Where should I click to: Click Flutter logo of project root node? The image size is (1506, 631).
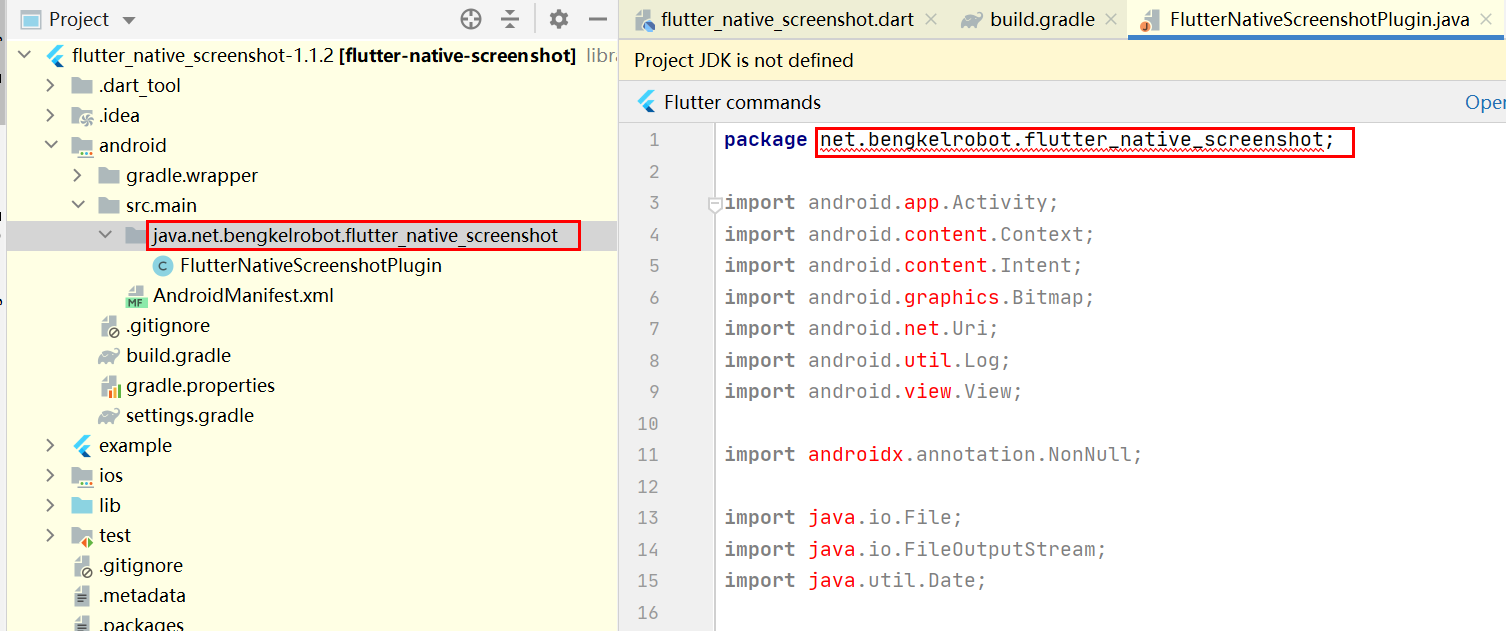[x=56, y=55]
